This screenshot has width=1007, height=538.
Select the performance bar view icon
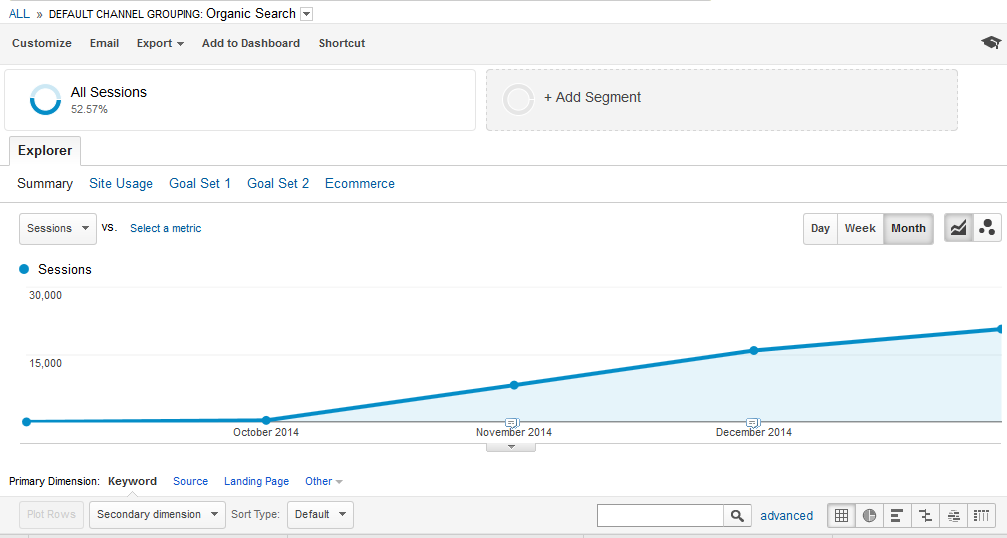click(897, 516)
